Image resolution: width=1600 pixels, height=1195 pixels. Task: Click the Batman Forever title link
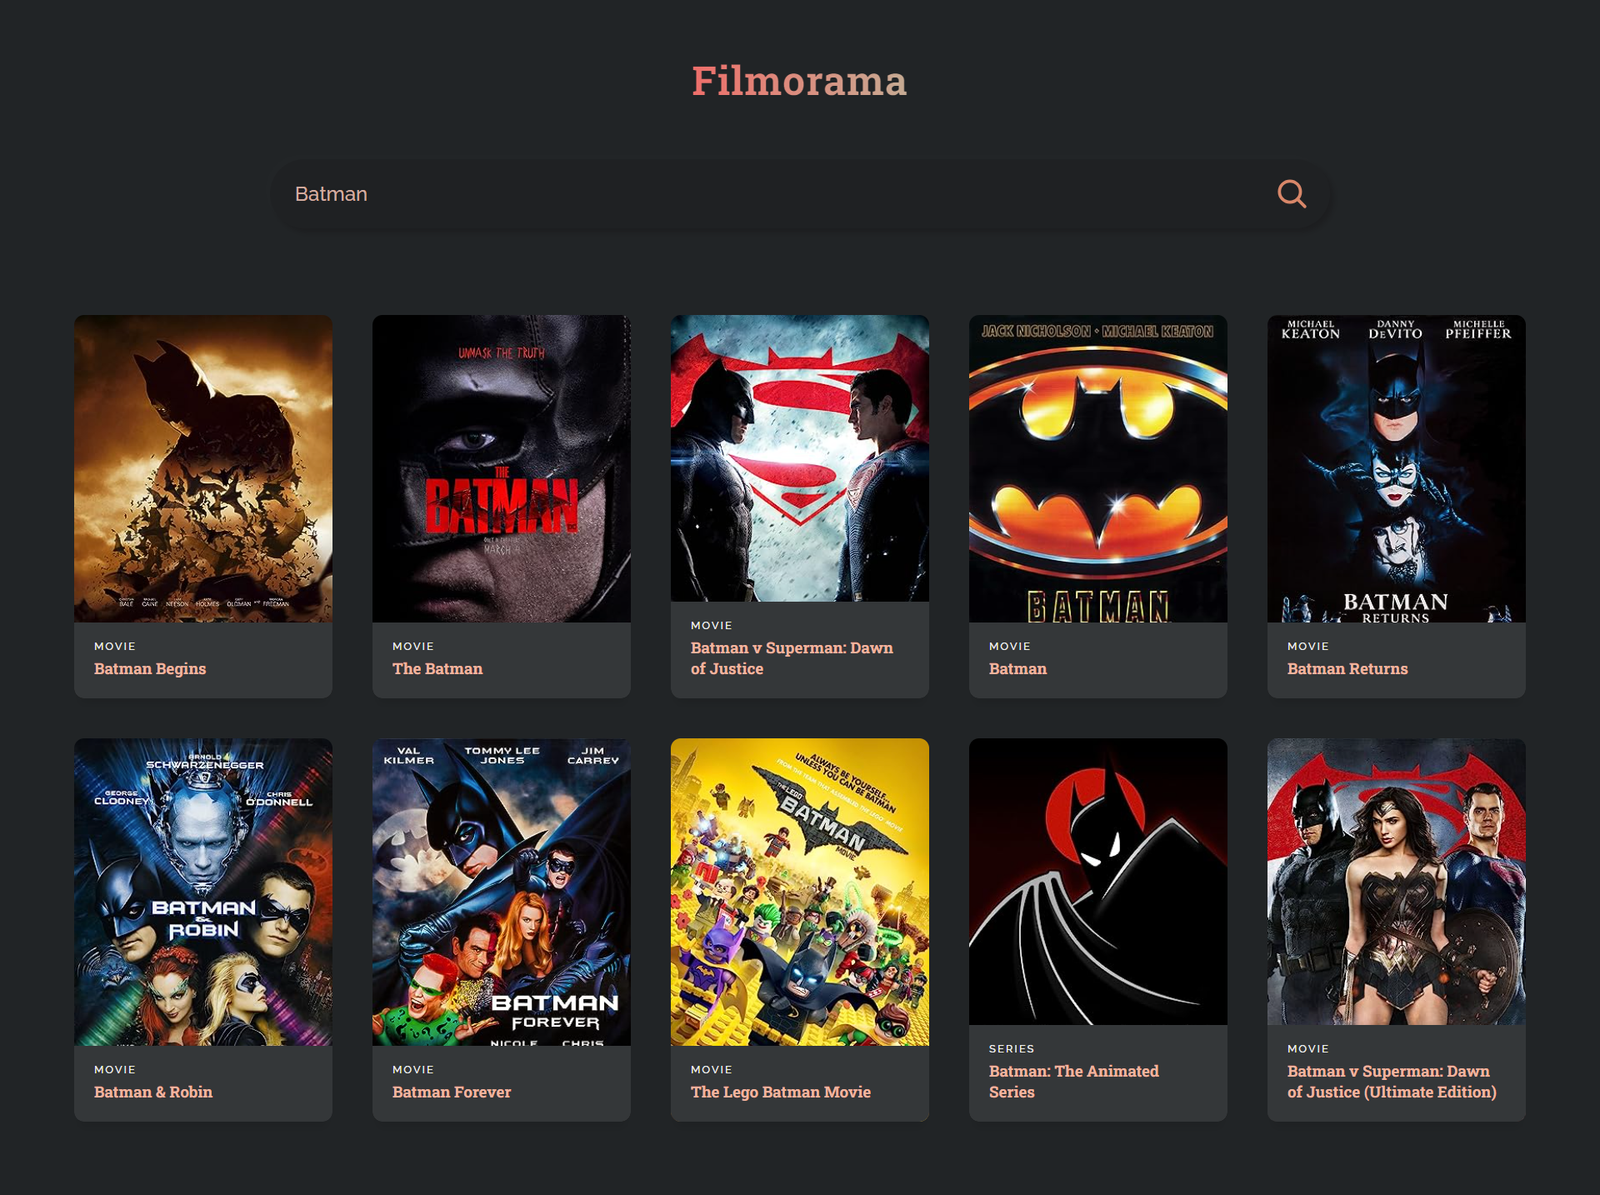click(451, 1092)
